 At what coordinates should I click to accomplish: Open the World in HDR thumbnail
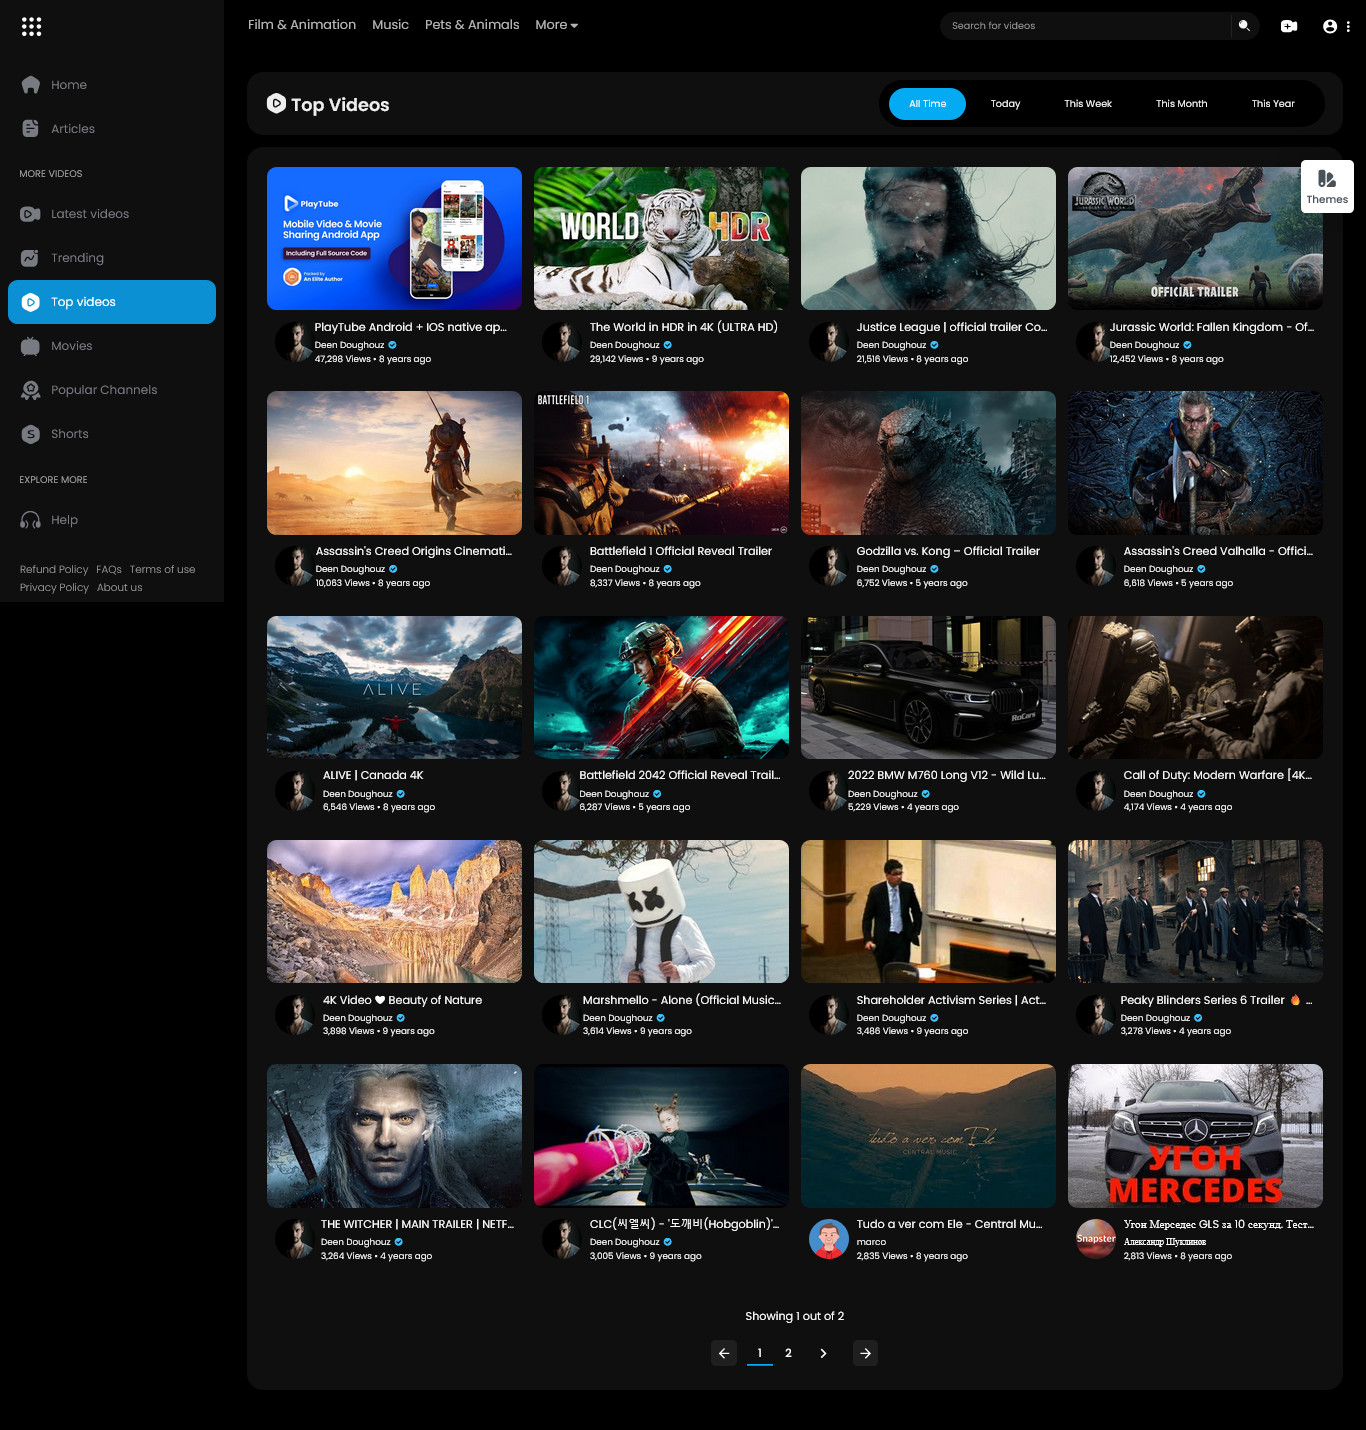point(661,238)
